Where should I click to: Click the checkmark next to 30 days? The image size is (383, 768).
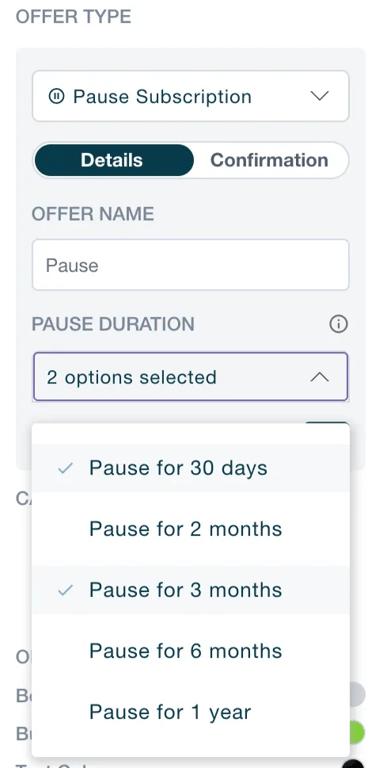tap(65, 469)
